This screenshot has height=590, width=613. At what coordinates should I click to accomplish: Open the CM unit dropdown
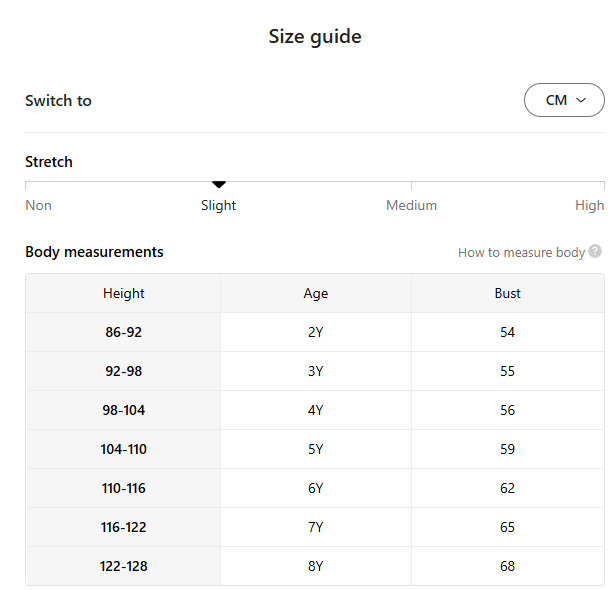point(564,100)
